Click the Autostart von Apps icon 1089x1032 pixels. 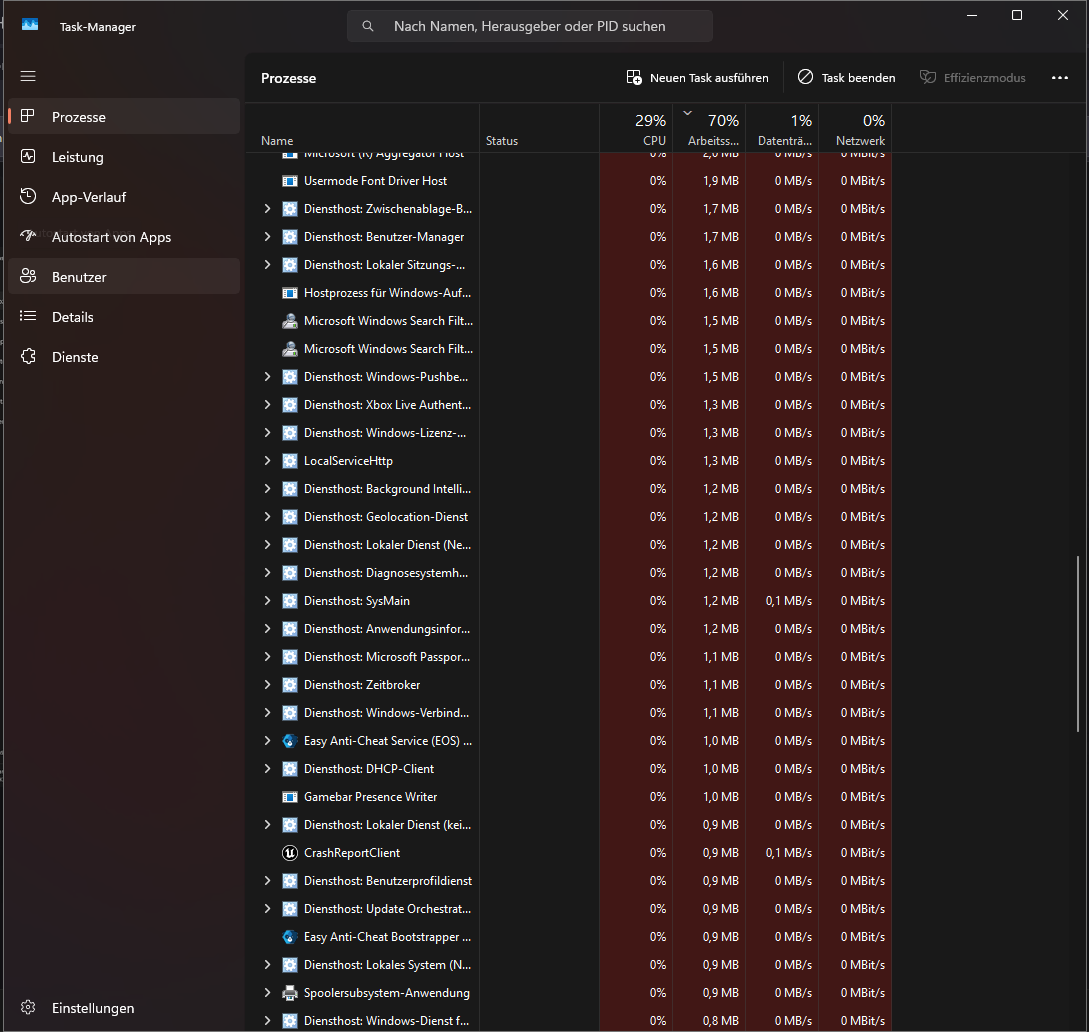click(28, 236)
